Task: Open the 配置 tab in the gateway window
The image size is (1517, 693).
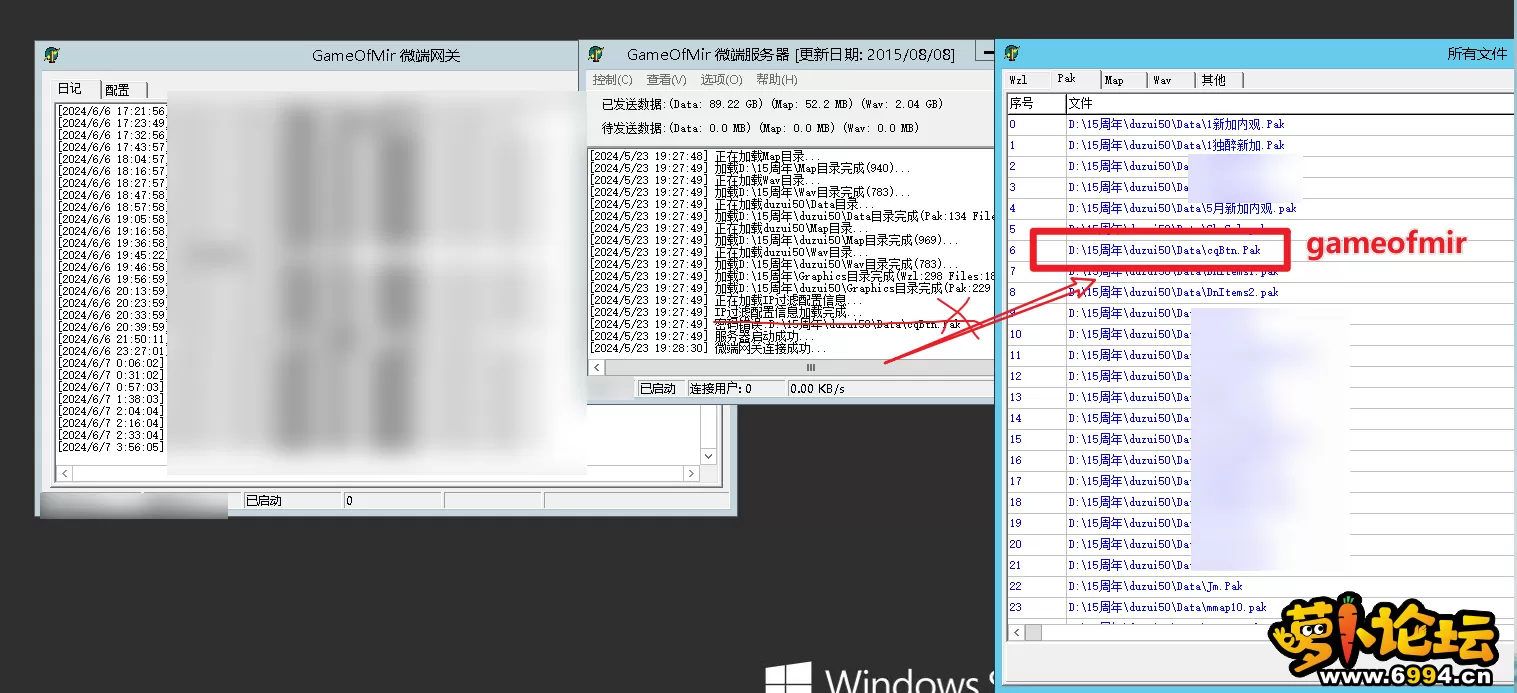Action: pyautogui.click(x=118, y=90)
